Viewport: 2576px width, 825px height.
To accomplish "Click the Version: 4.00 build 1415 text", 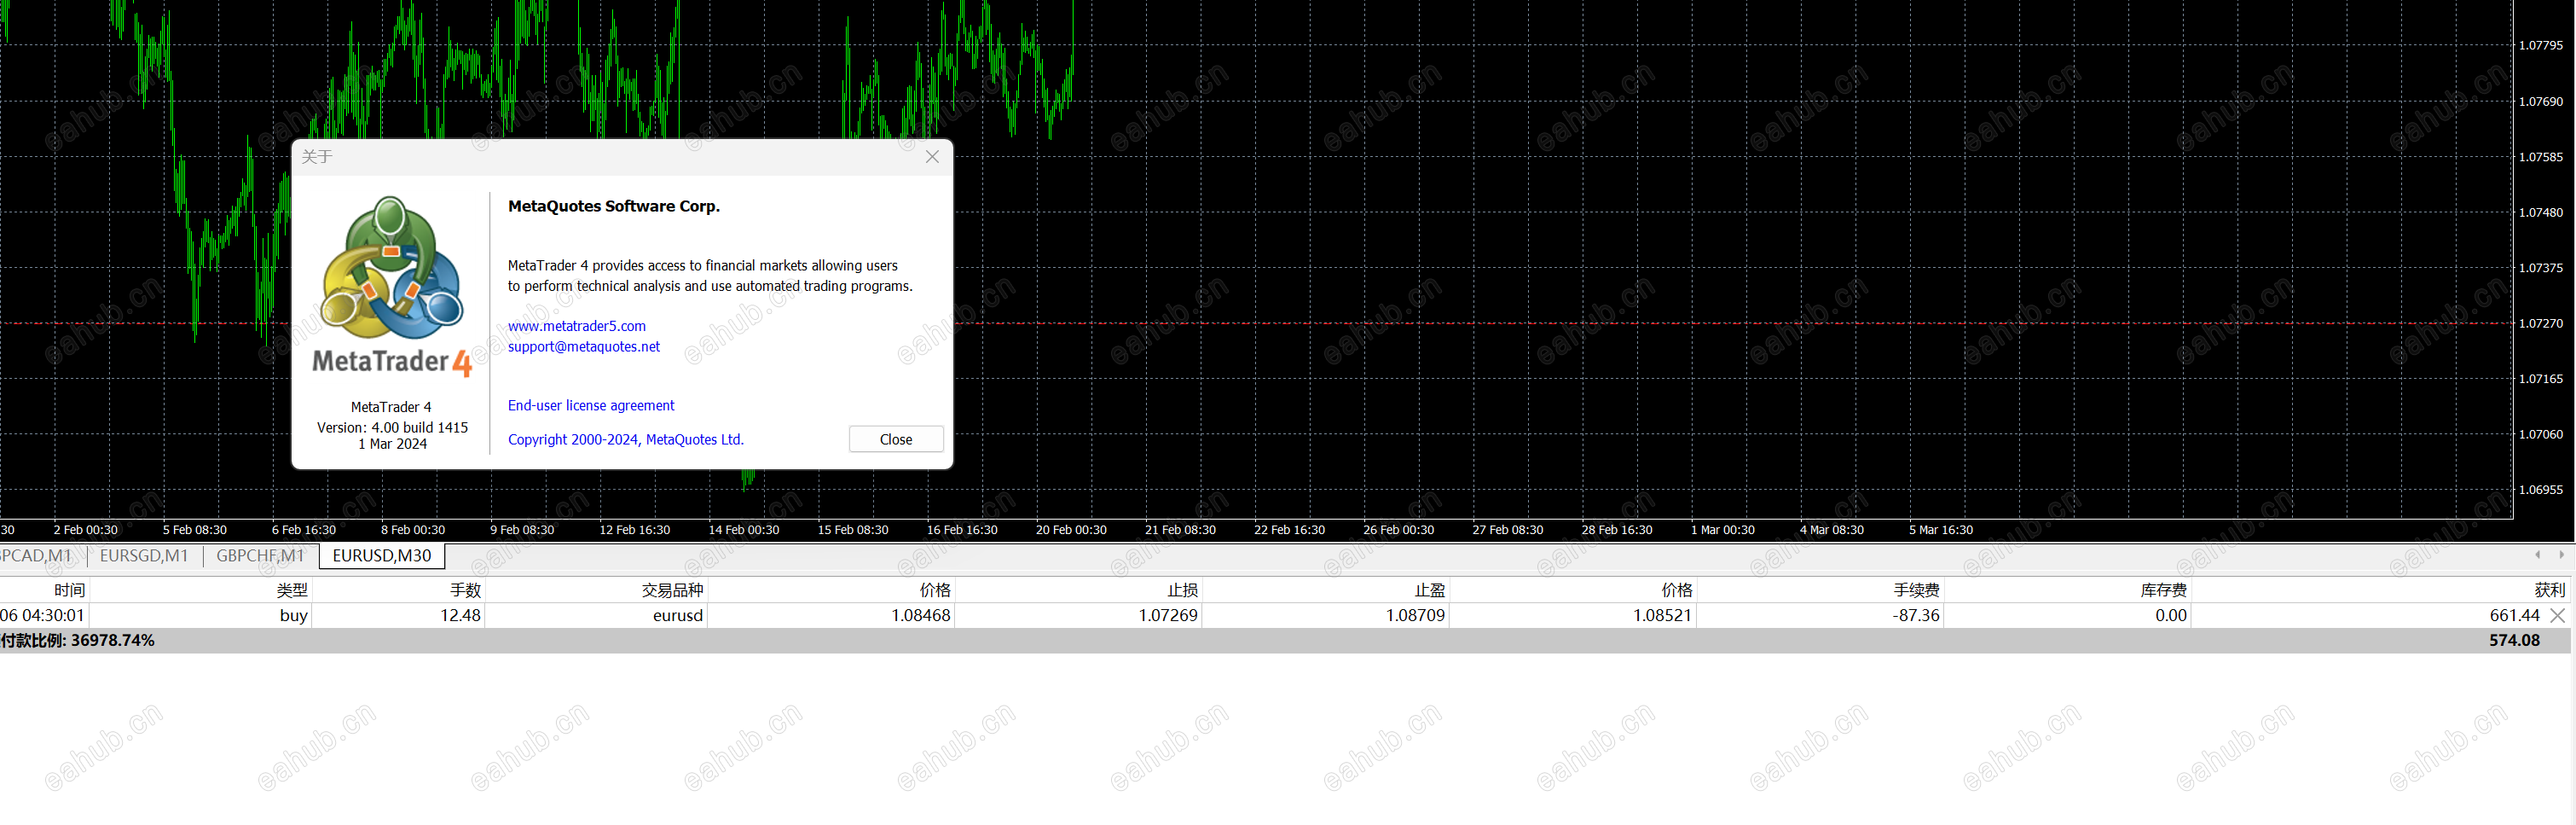I will pos(392,428).
